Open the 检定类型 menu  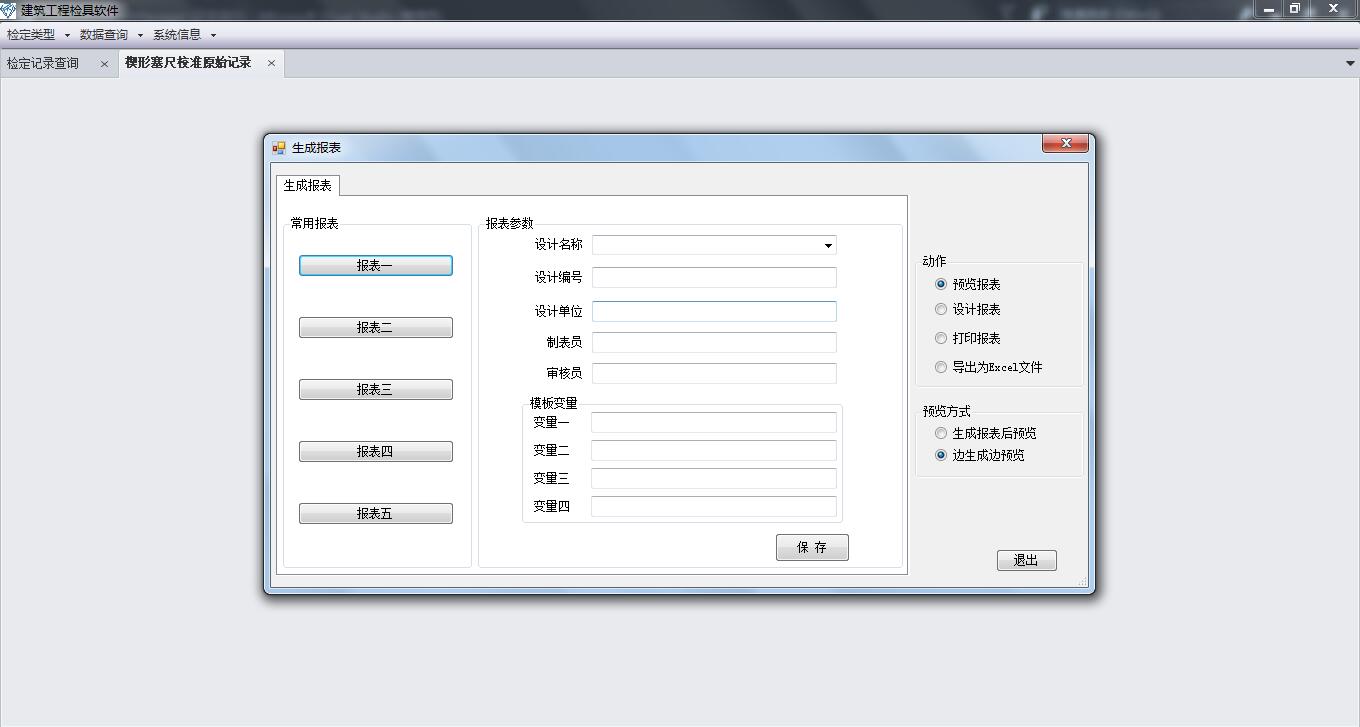(x=37, y=35)
